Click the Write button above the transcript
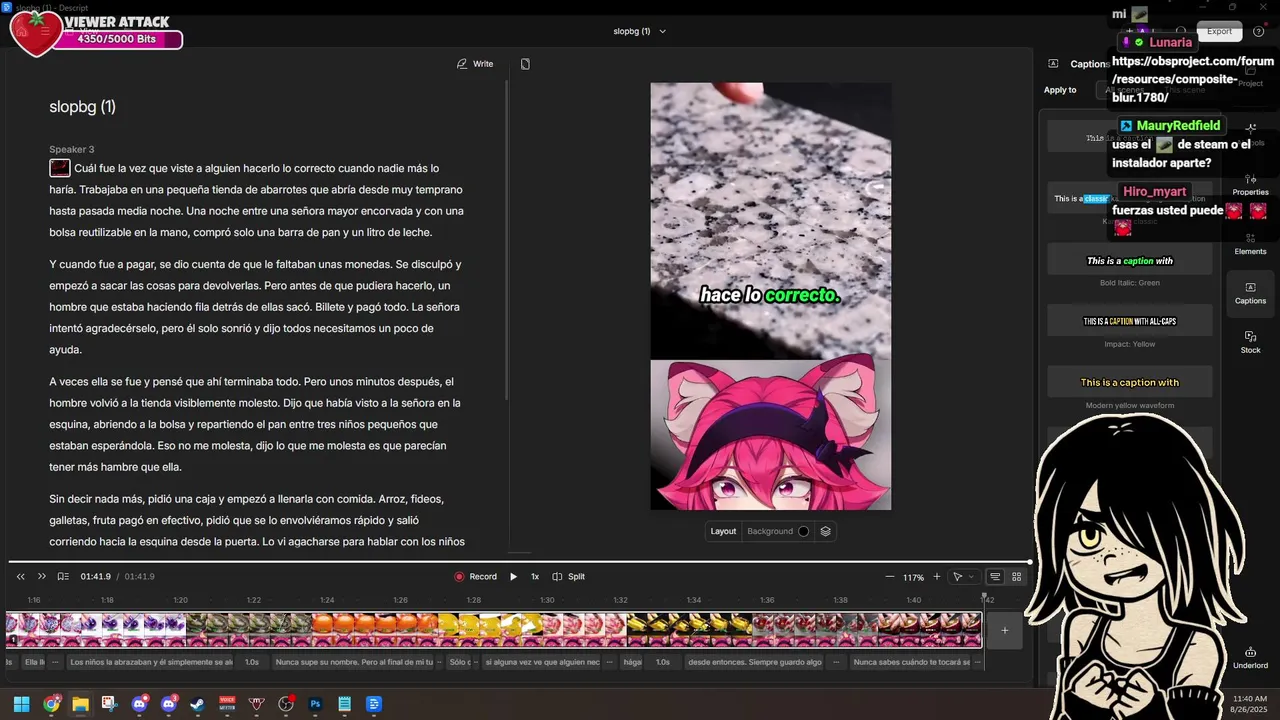This screenshot has height=720, width=1280. click(x=475, y=64)
